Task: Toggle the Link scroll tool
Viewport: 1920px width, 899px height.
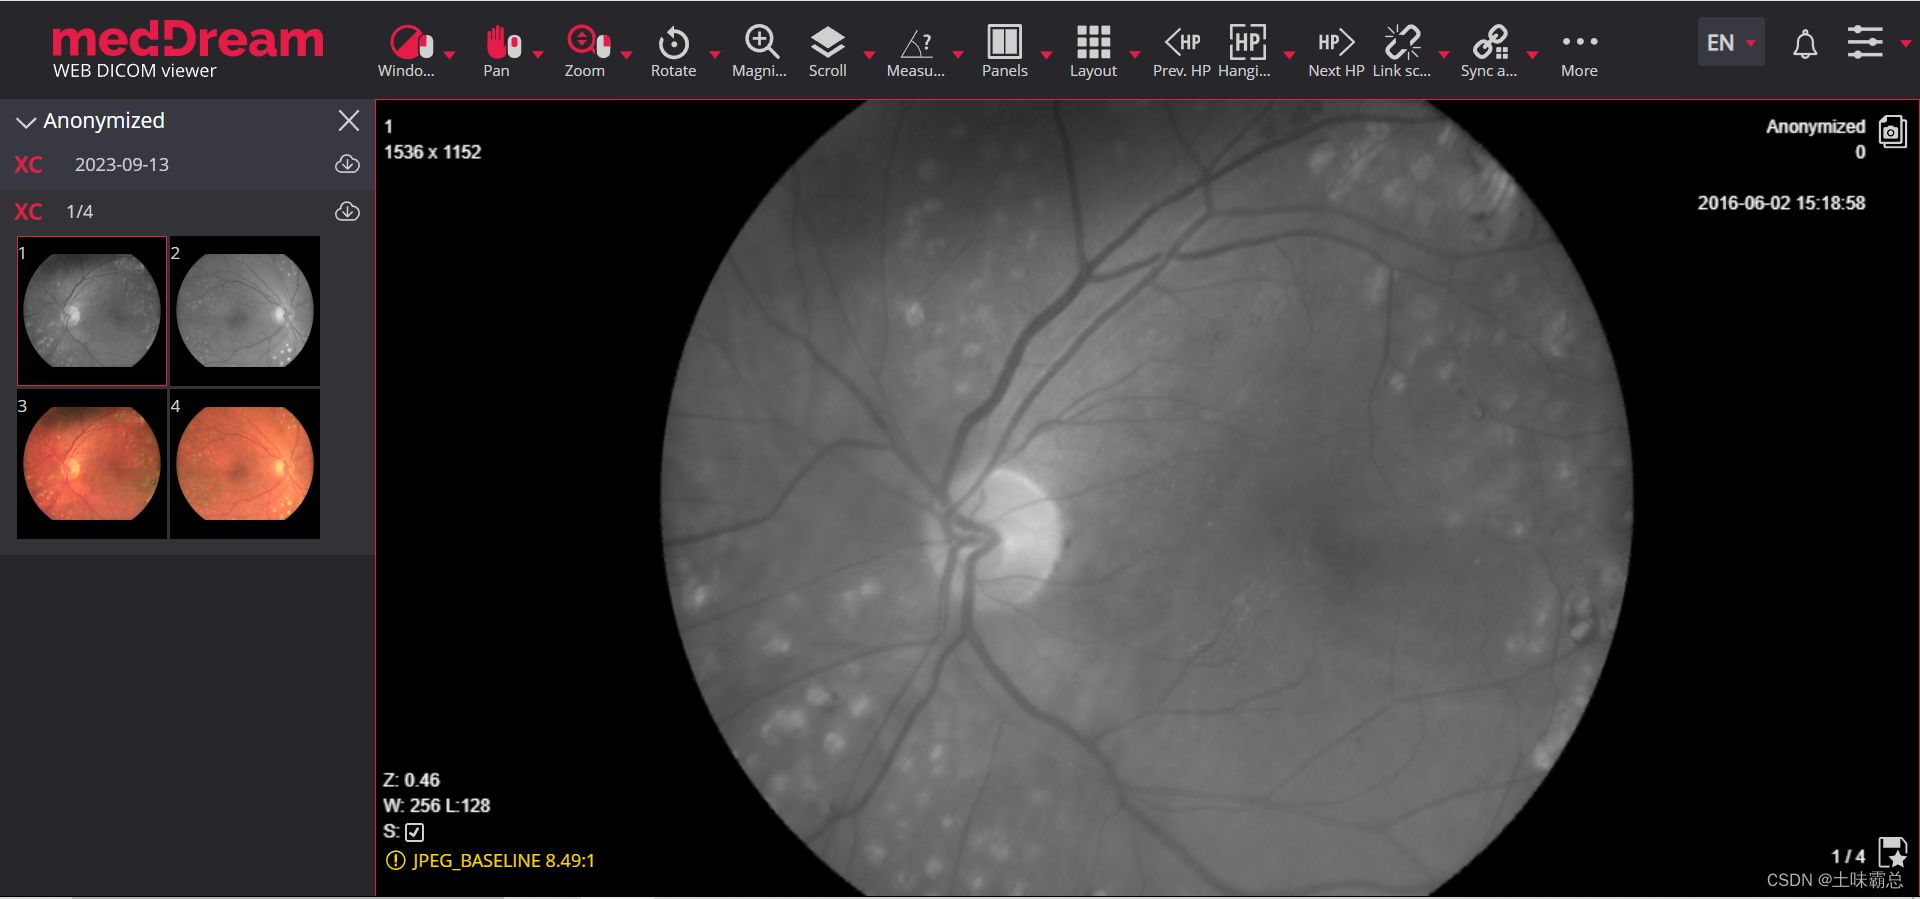Action: click(1402, 51)
